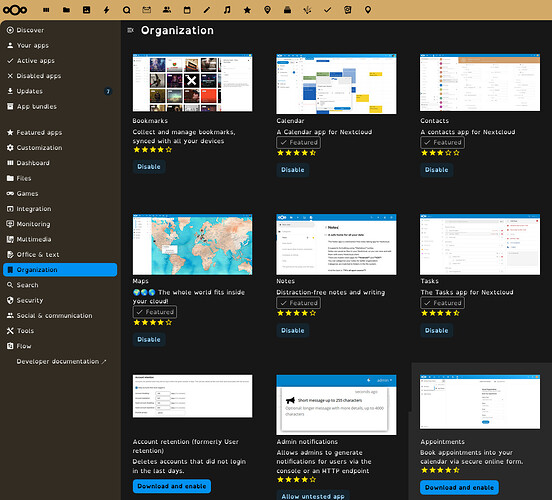Open the Music note icon
The image size is (552, 500).
[227, 10]
